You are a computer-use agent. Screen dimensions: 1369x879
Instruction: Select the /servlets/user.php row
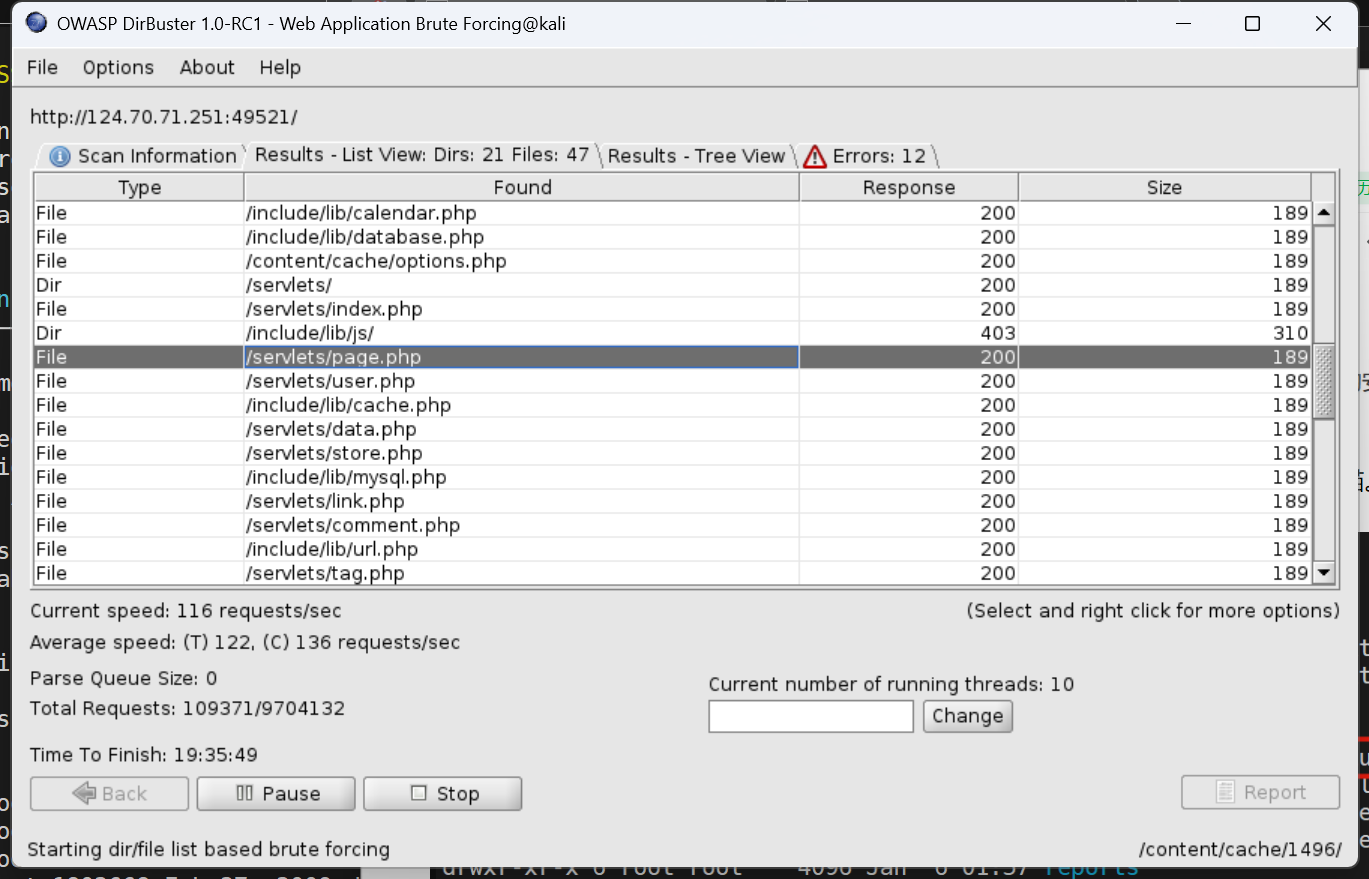click(672, 381)
